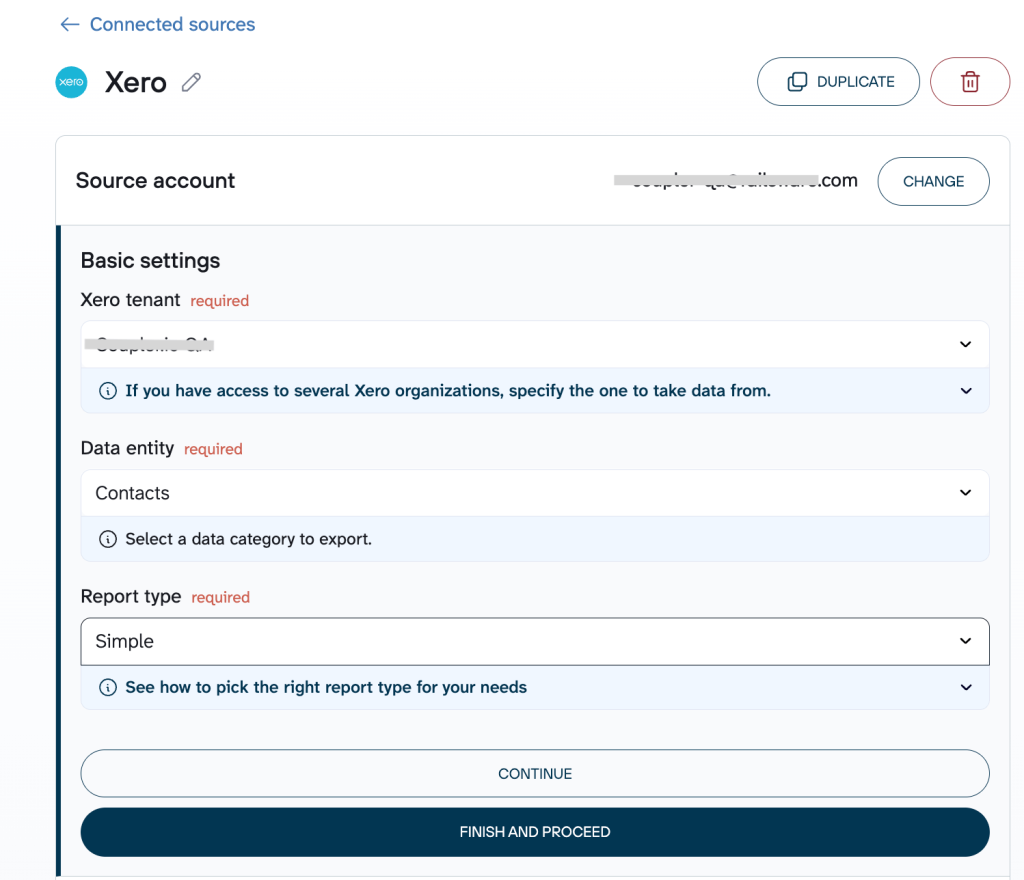Image resolution: width=1024 pixels, height=880 pixels.
Task: Click the Connected sources link
Action: 172,24
